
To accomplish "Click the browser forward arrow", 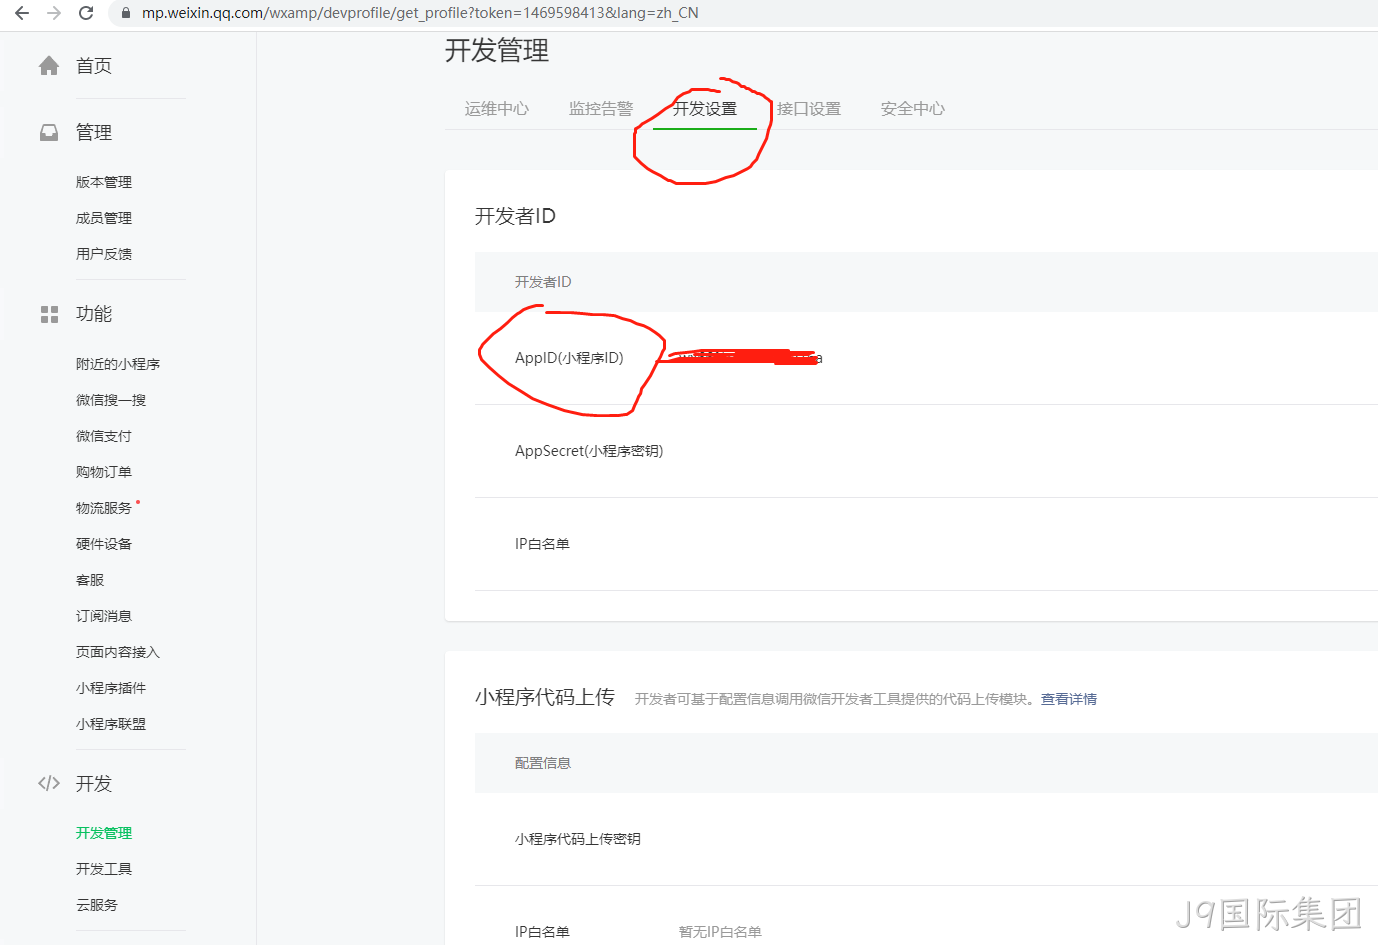I will point(54,13).
